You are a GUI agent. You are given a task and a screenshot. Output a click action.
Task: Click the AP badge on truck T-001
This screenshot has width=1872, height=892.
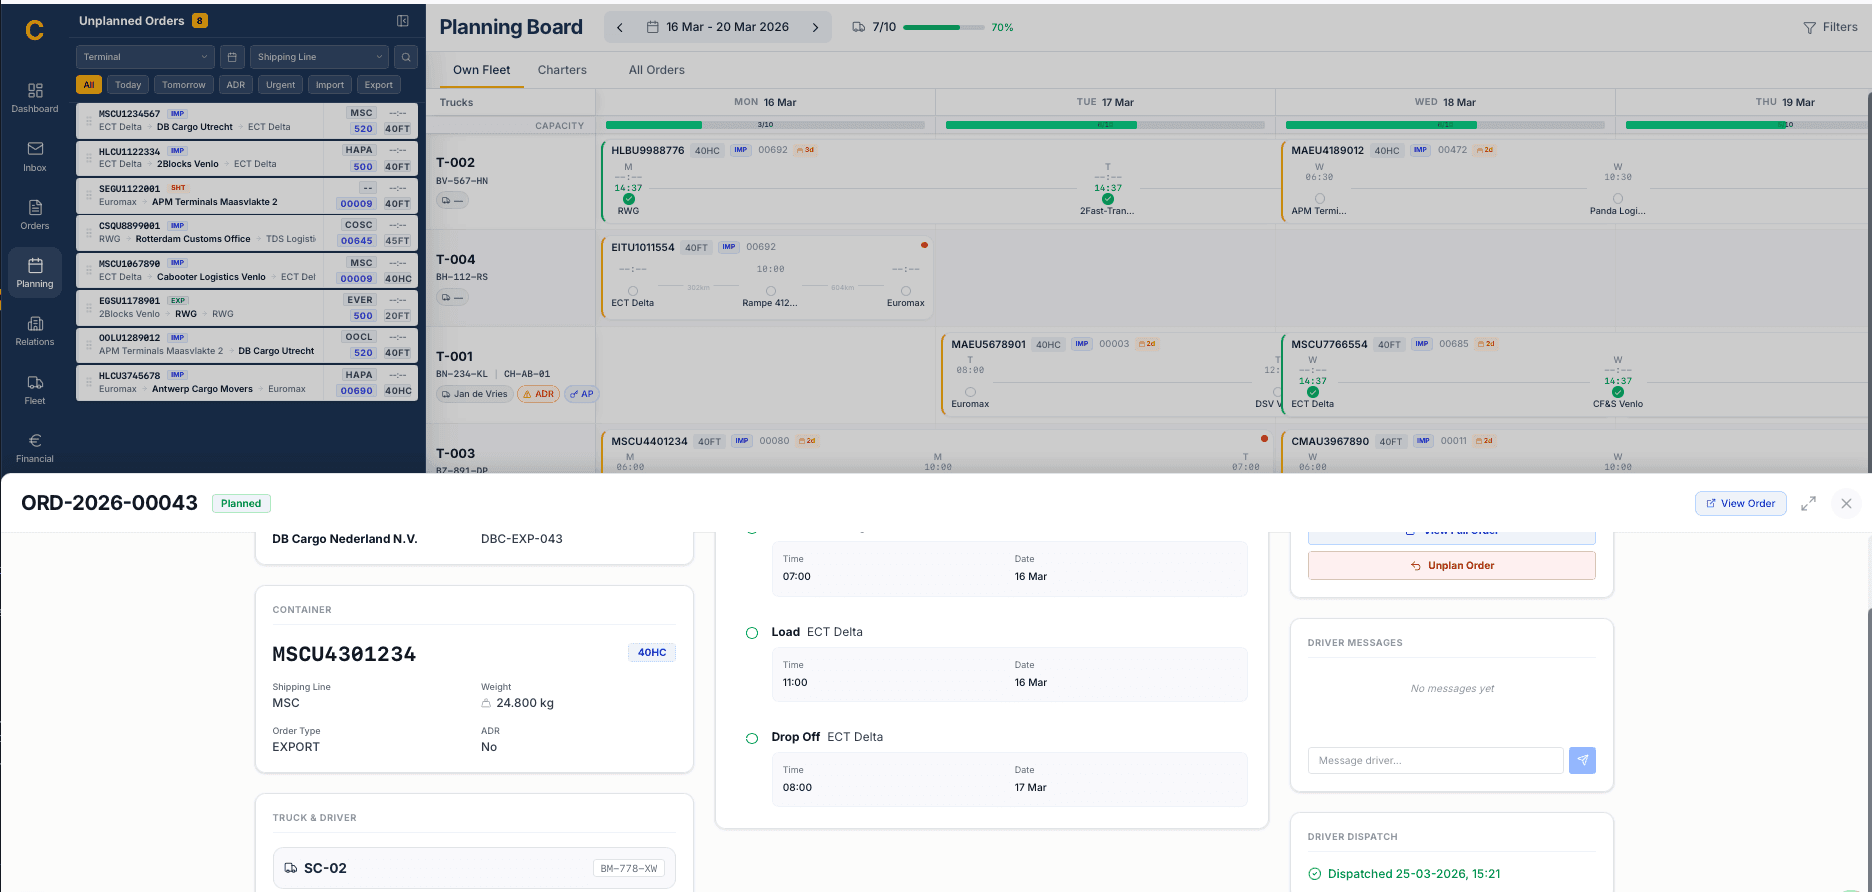click(581, 394)
